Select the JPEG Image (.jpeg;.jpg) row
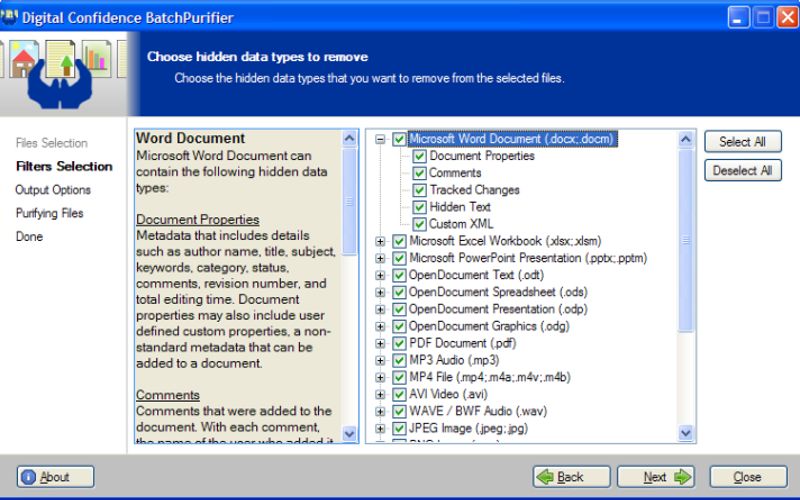Viewport: 800px width, 500px height. (x=468, y=429)
